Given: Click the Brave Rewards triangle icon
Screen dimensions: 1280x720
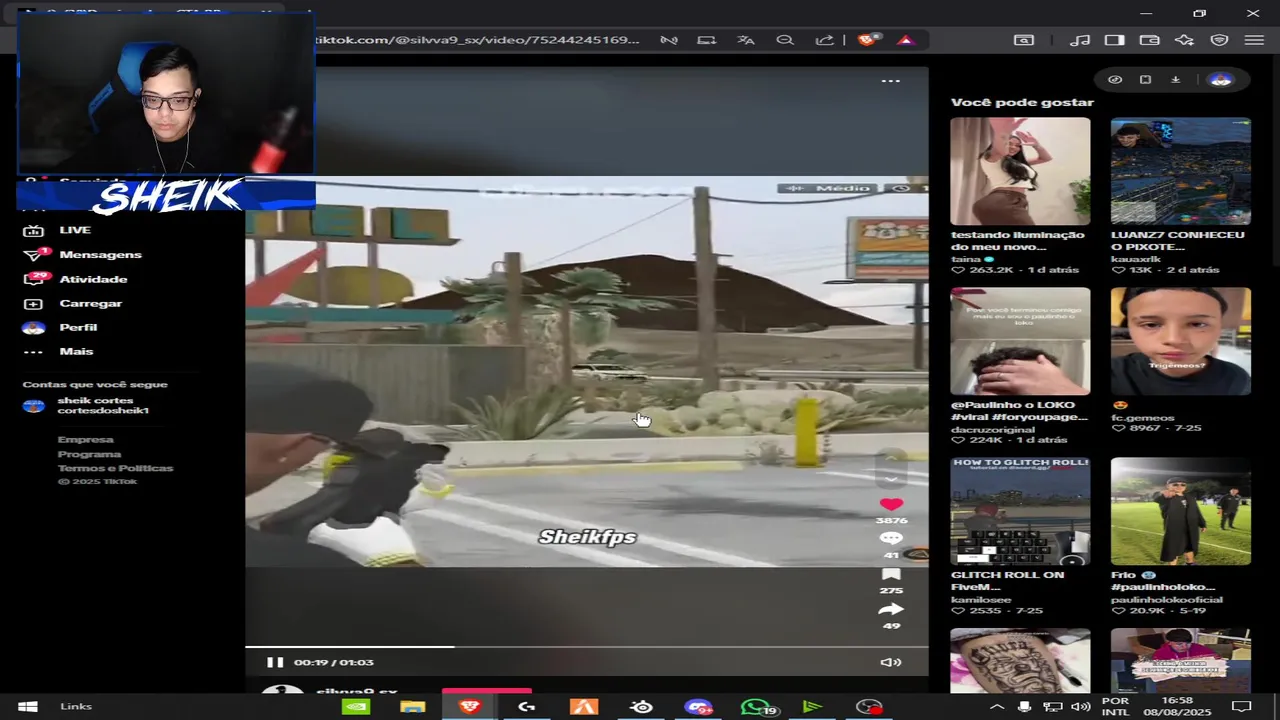Looking at the screenshot, I should pos(905,40).
